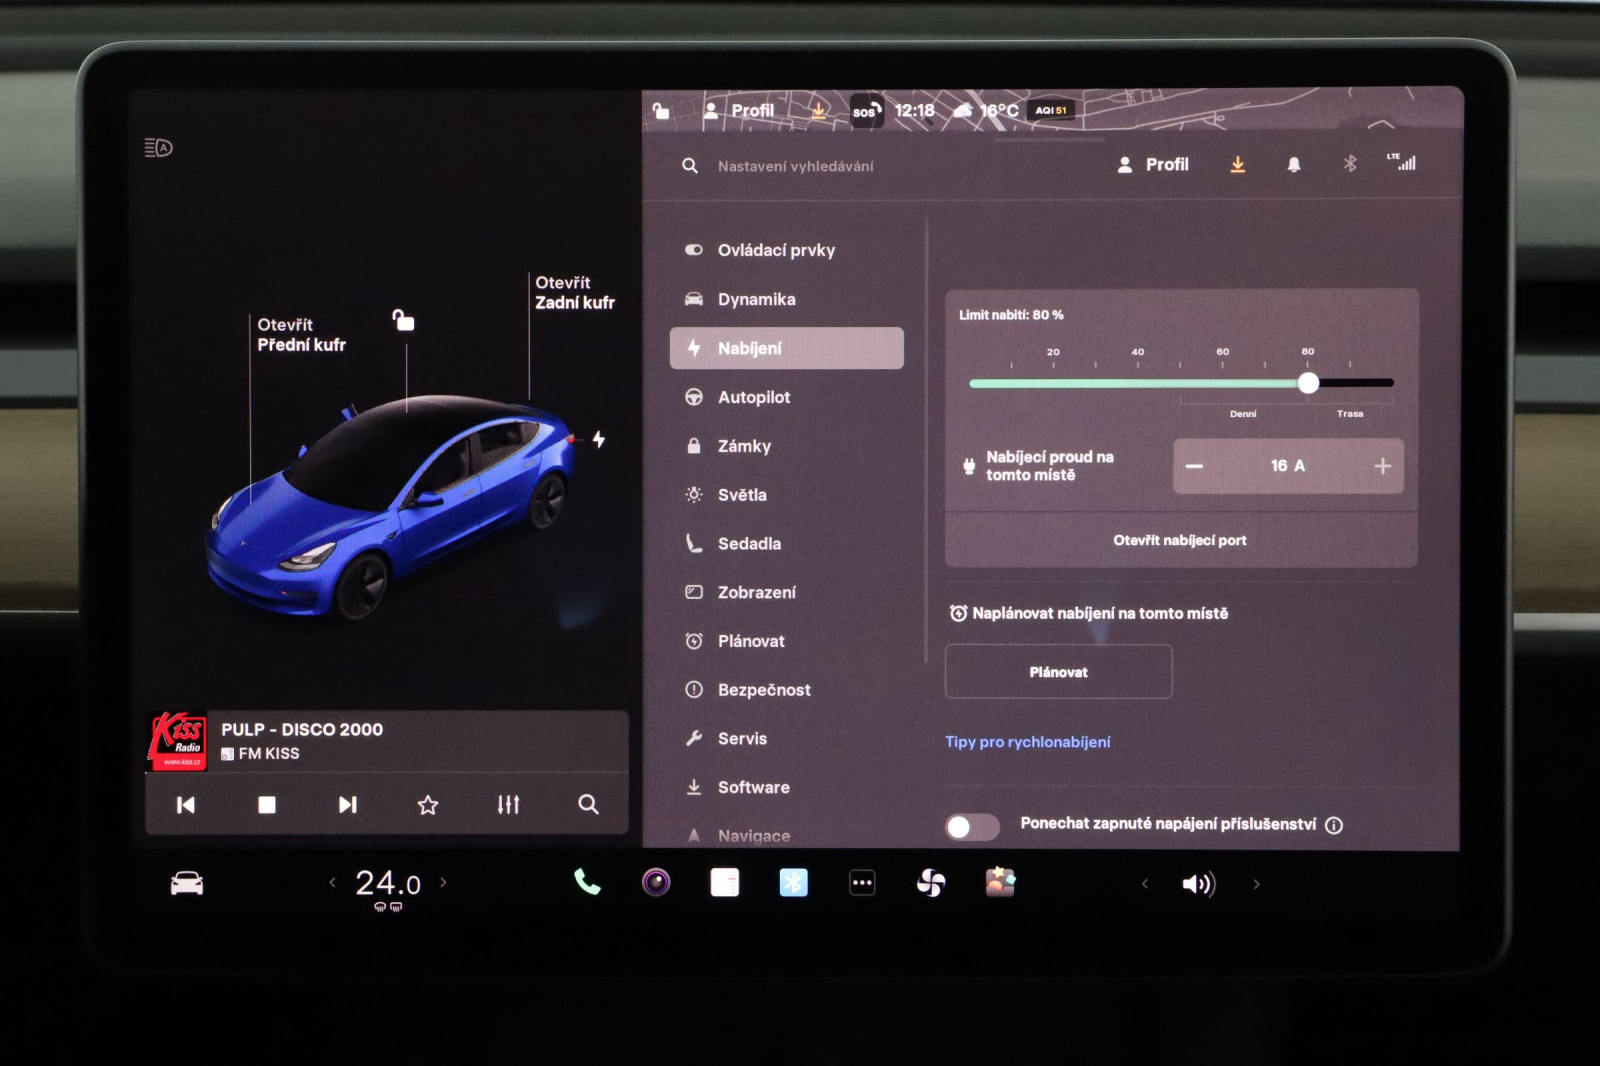Screen dimensions: 1600x1066
Task: Open climate fan controls icon
Action: 930,882
